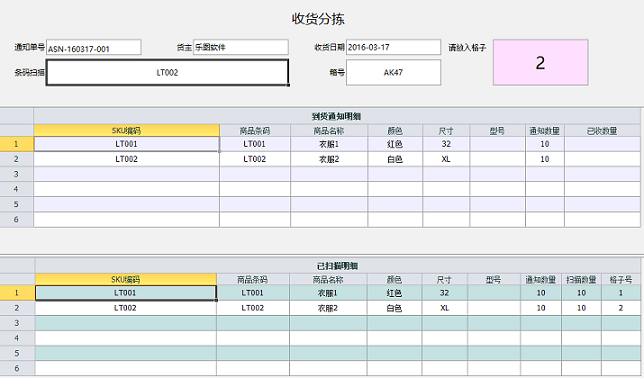Viewport: 644px width, 378px height.
Task: Click LT002 SKU编码 cell in 已扫描明细 table
Action: click(x=126, y=308)
